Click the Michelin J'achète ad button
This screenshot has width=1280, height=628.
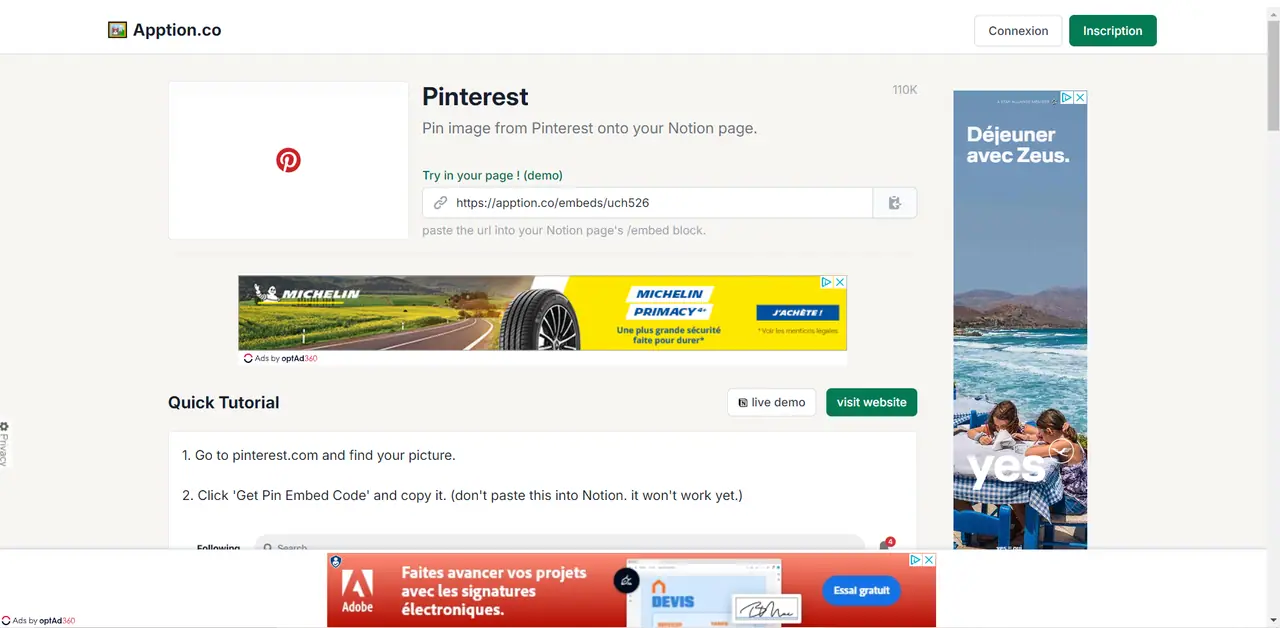click(x=797, y=312)
